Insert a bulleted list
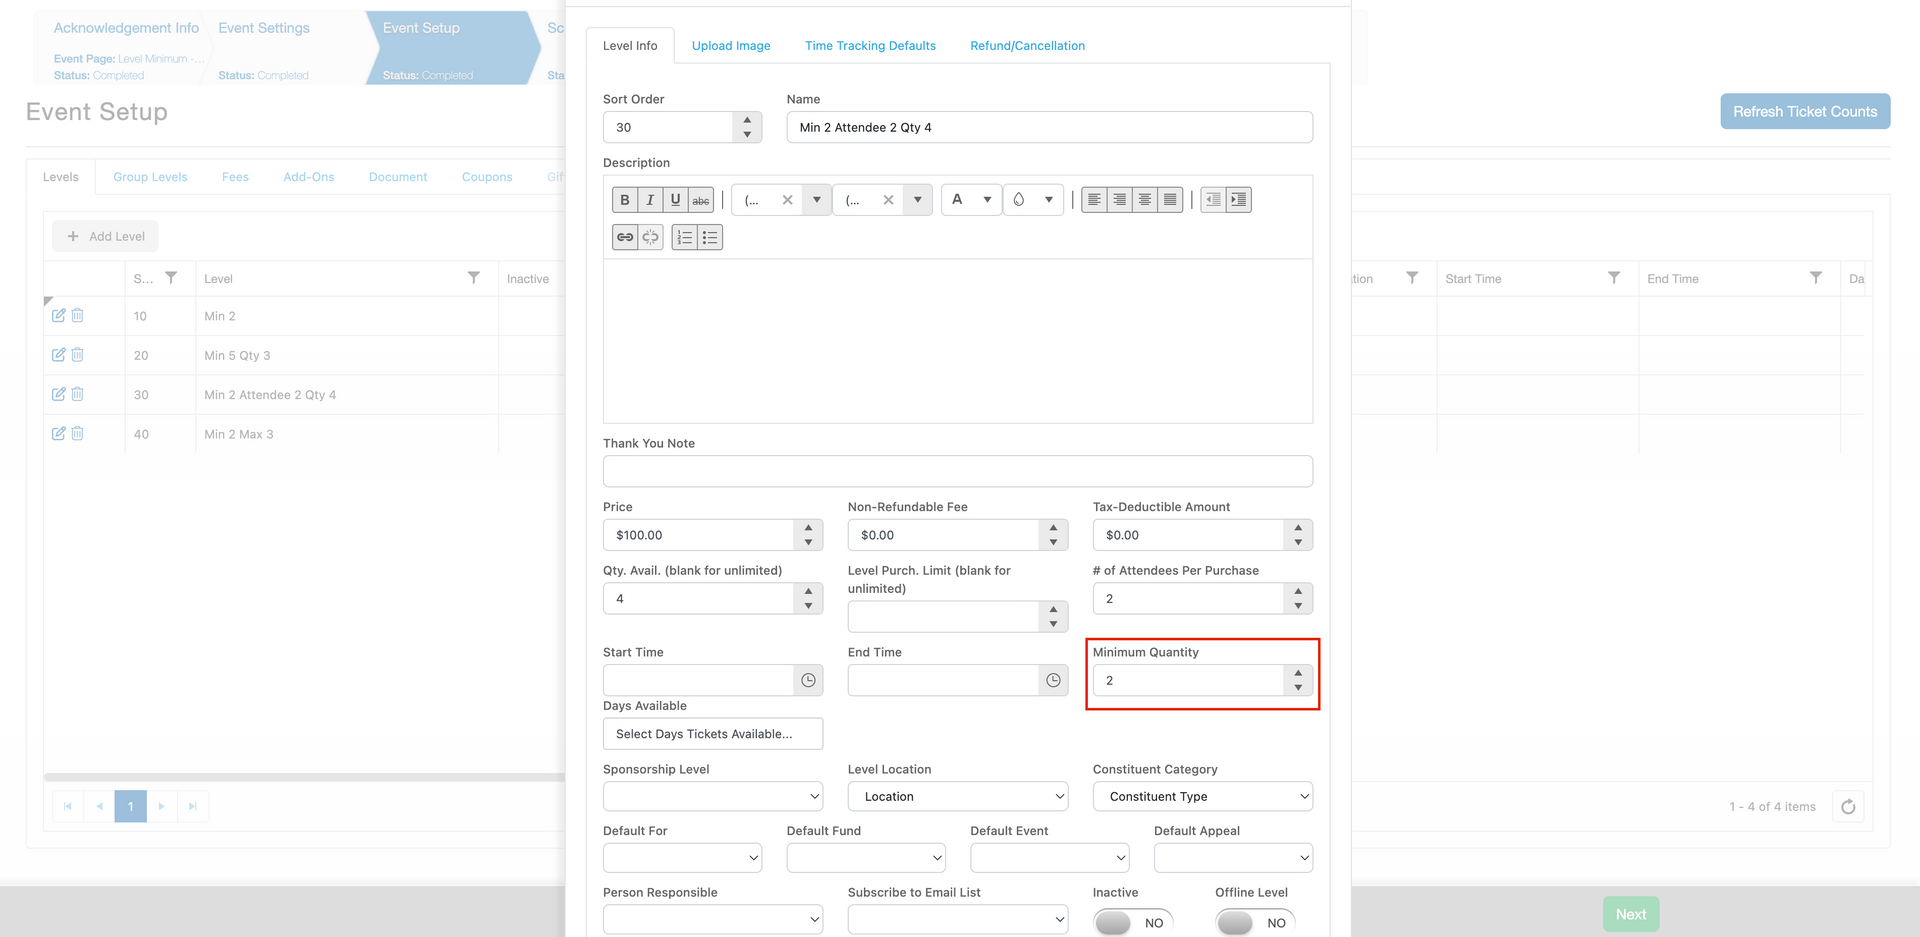Image resolution: width=1920 pixels, height=937 pixels. pos(710,237)
